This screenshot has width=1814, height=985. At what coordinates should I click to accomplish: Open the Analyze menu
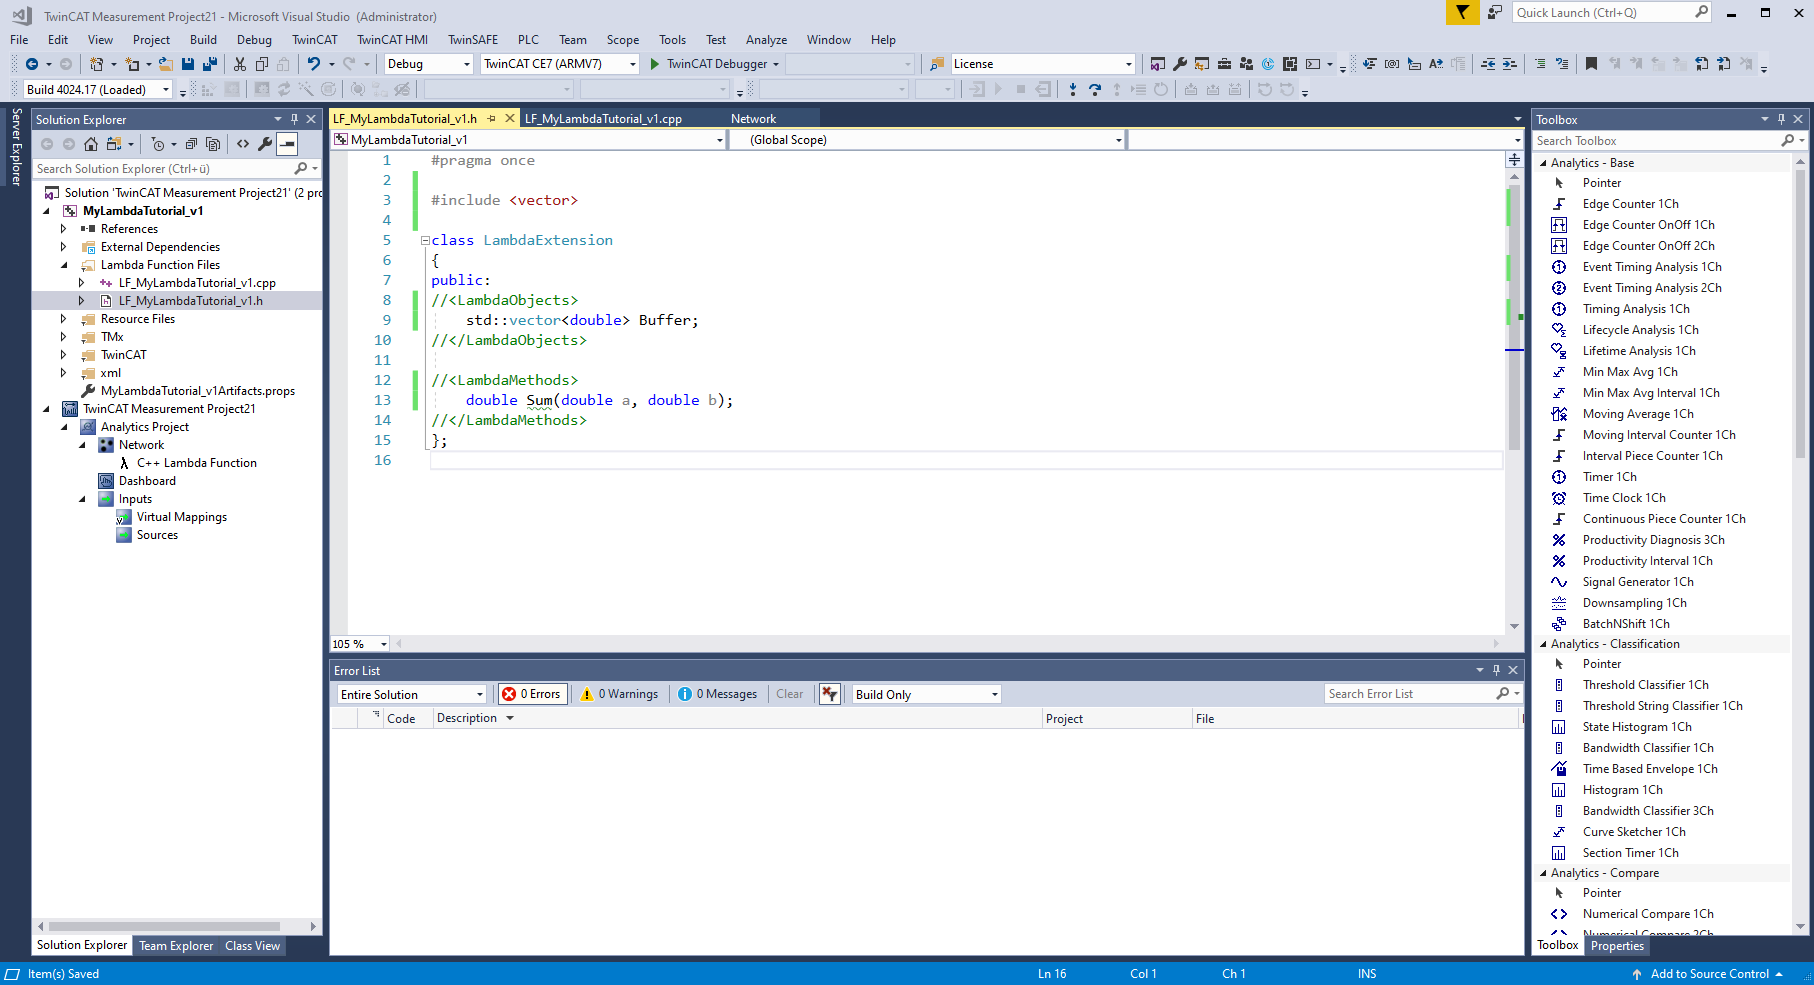pyautogui.click(x=766, y=40)
